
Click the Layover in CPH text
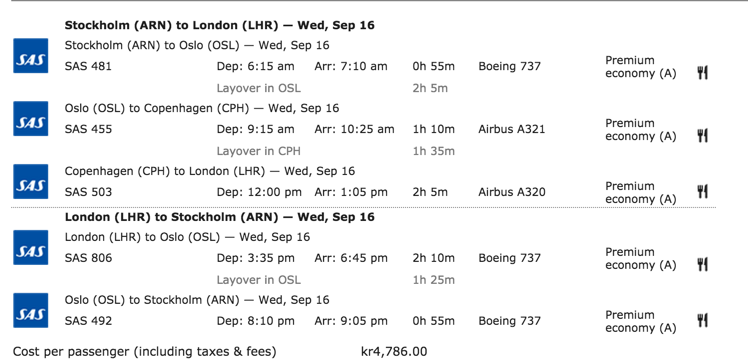coord(259,151)
